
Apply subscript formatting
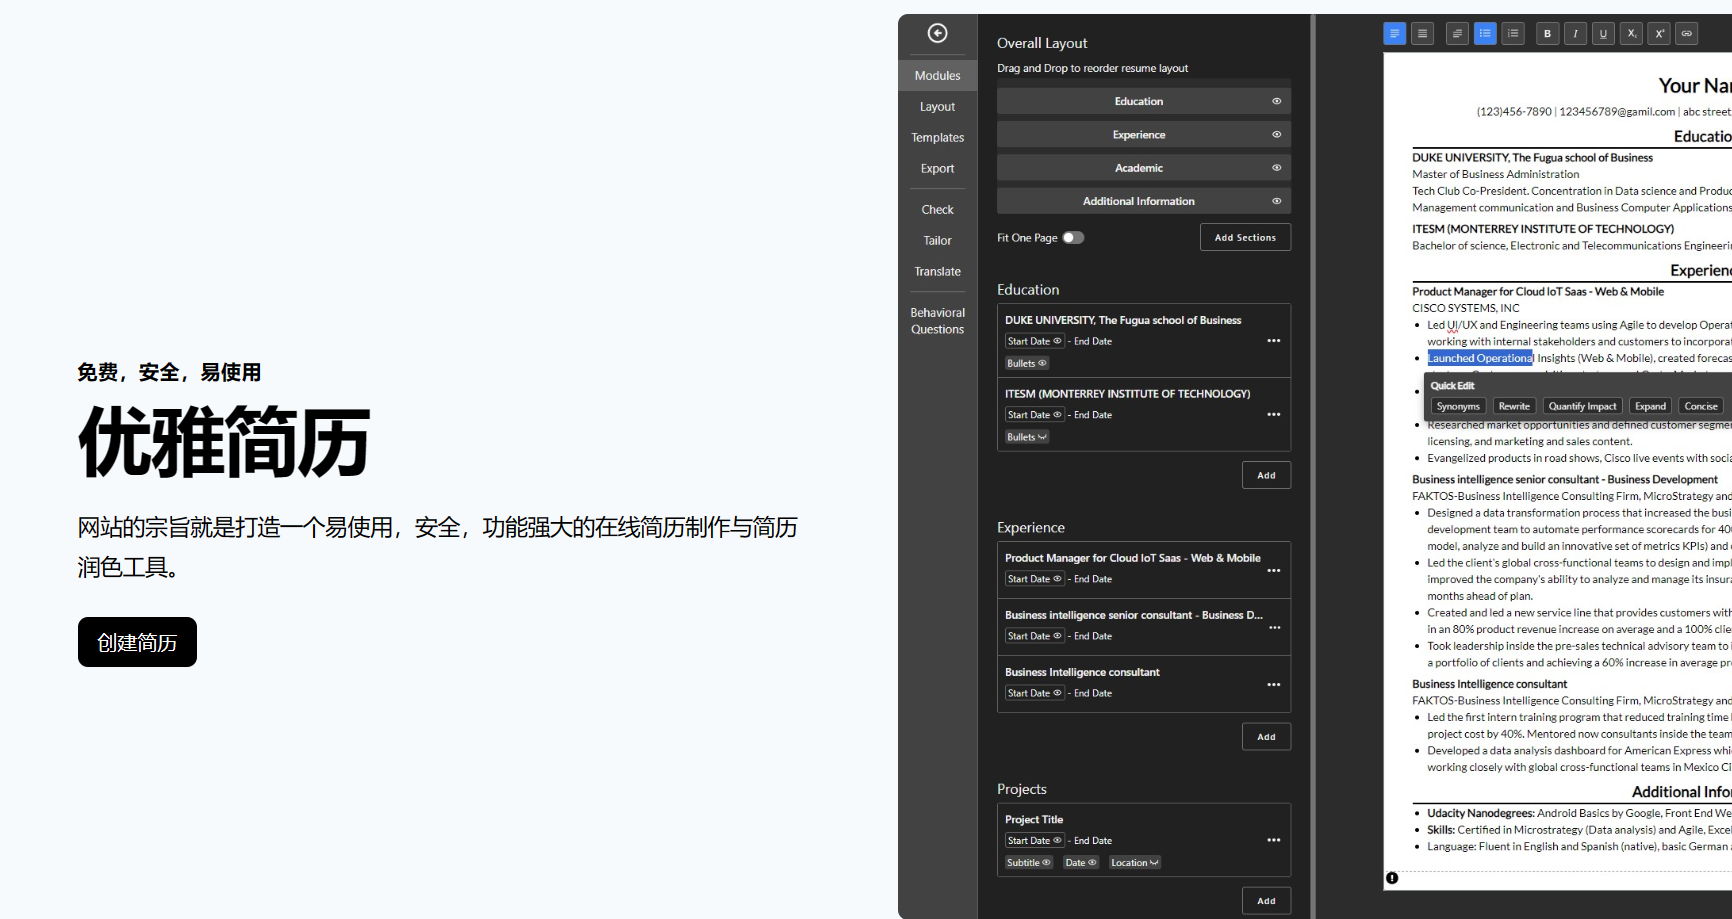click(x=1631, y=34)
